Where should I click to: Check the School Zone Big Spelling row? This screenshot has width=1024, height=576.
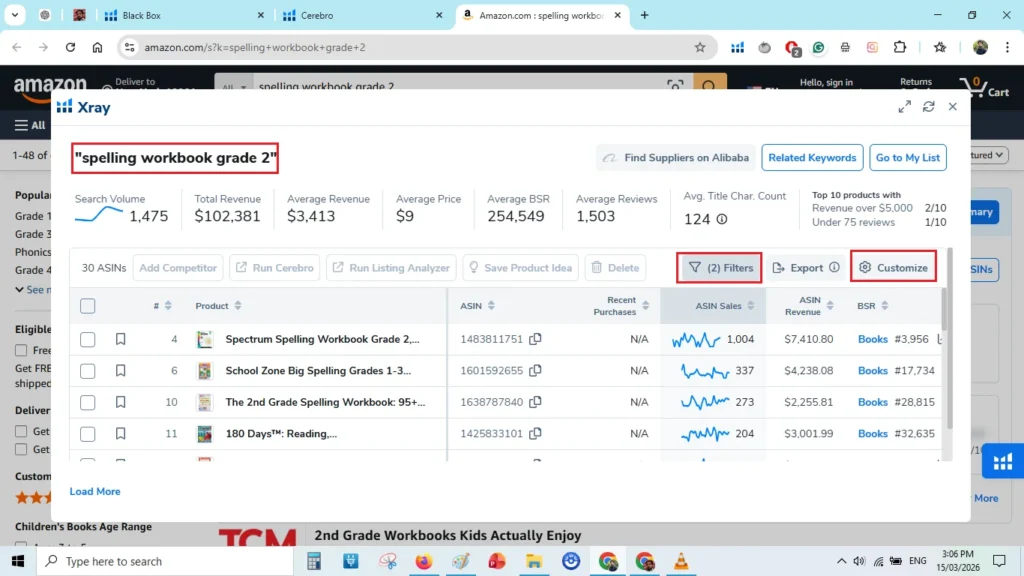(87, 370)
